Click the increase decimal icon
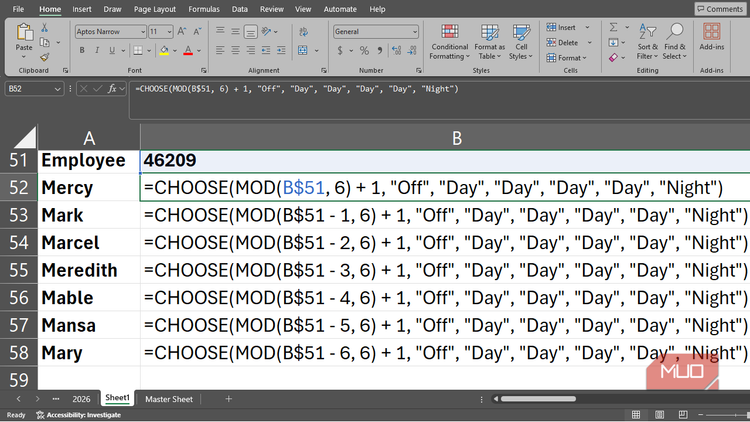Viewport: 750px width, 422px height. (x=397, y=50)
